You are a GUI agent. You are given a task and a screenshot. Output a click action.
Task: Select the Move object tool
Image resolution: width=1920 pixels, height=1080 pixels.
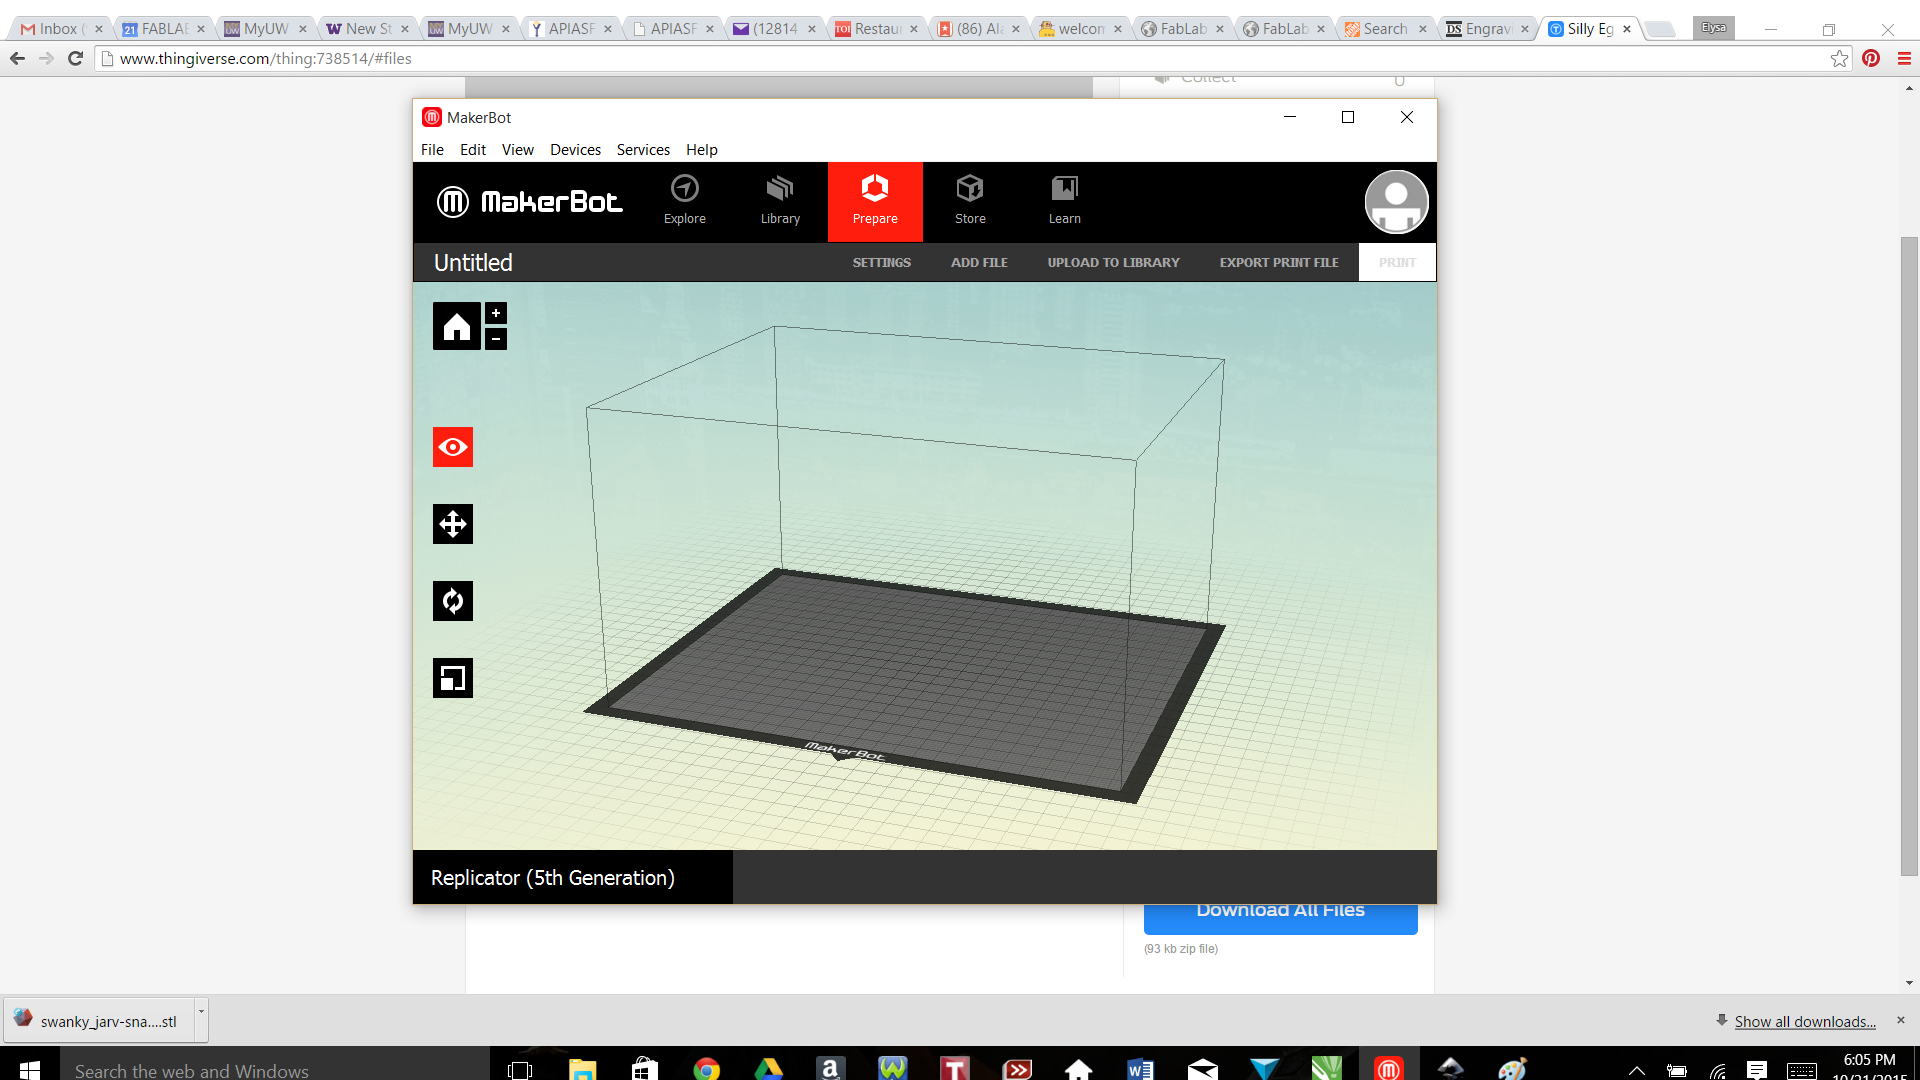(452, 523)
